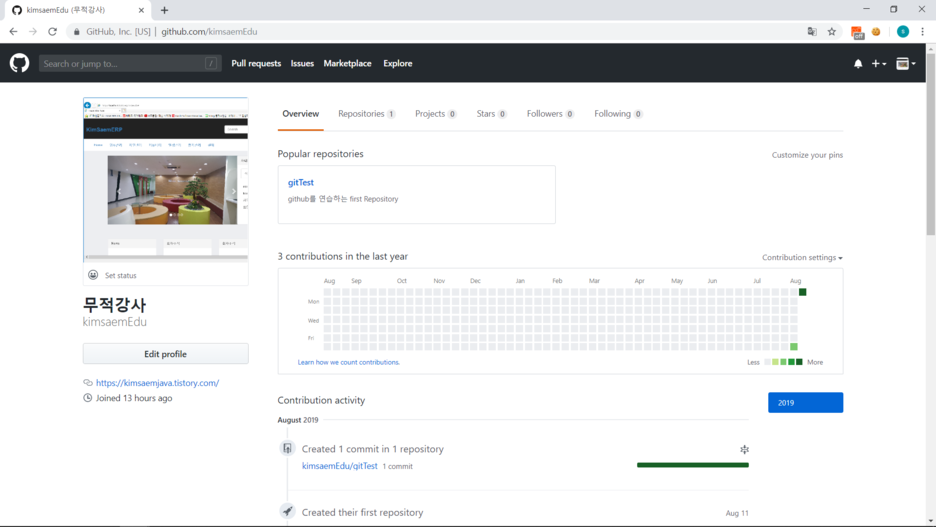Viewport: 936px width, 527px height.
Task: Click the GitHub Octocat logo
Action: 19,63
